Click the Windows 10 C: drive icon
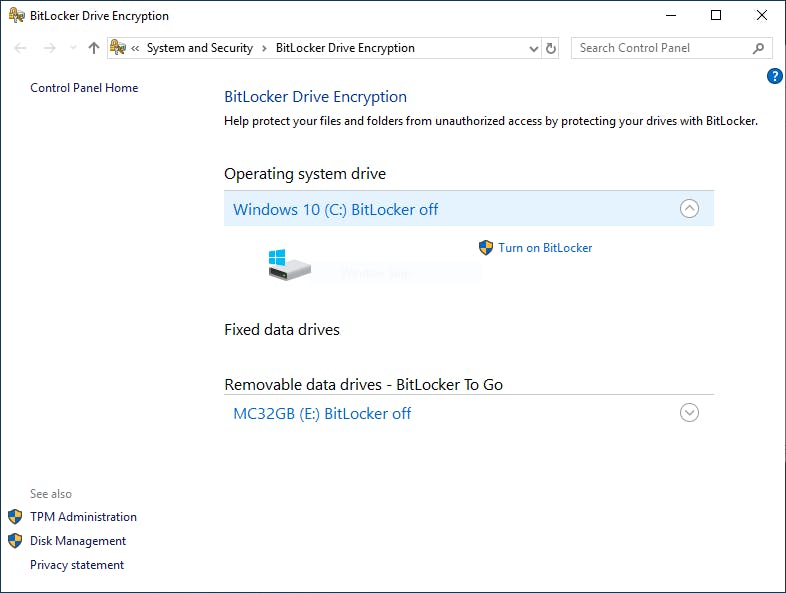Image resolution: width=786 pixels, height=593 pixels. click(289, 265)
